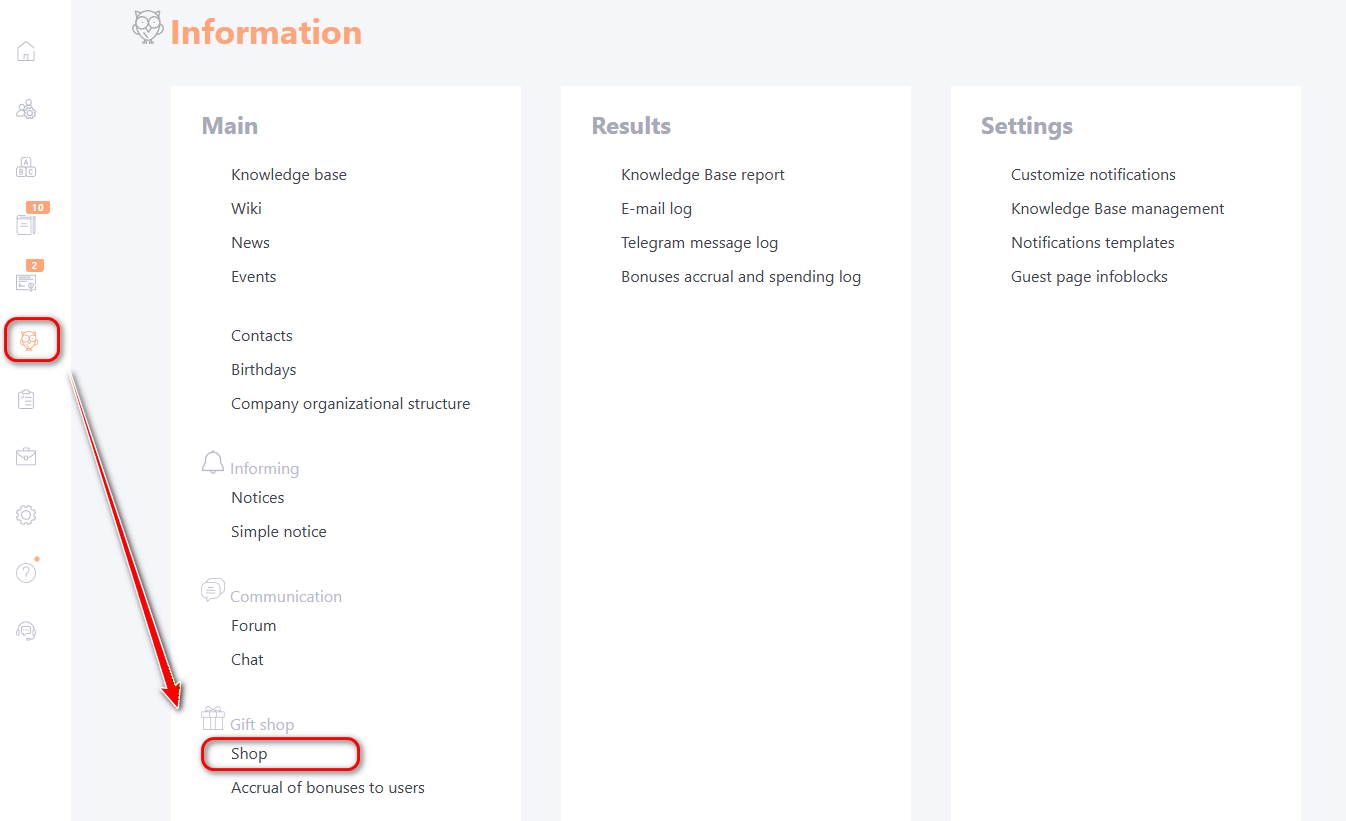Open Company organizational structure
The width and height of the screenshot is (1346, 821).
tap(350, 404)
